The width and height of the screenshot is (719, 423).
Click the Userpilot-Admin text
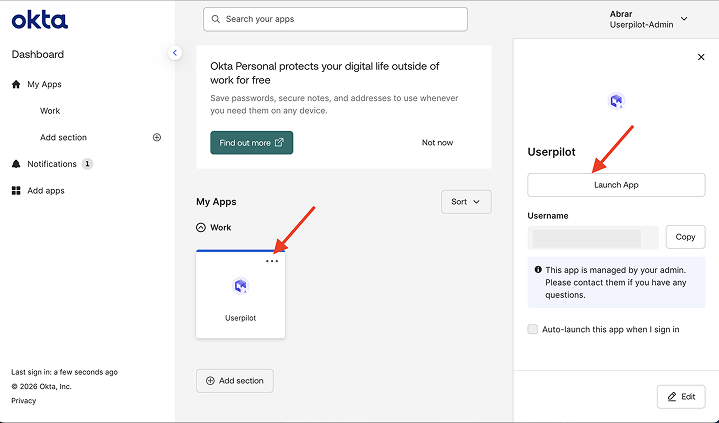coord(641,25)
